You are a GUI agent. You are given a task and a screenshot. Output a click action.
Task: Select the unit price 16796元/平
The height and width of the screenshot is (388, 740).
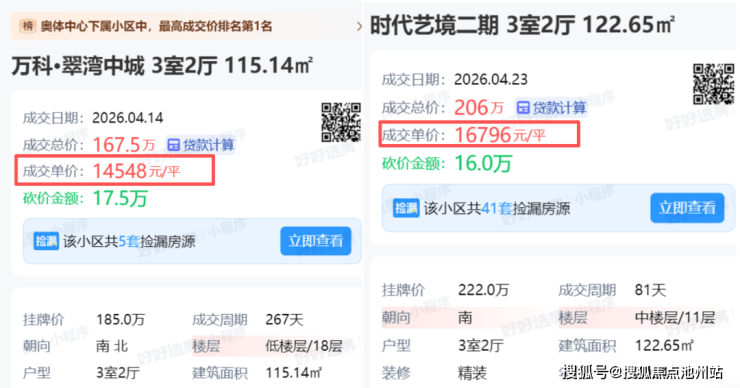(x=500, y=135)
